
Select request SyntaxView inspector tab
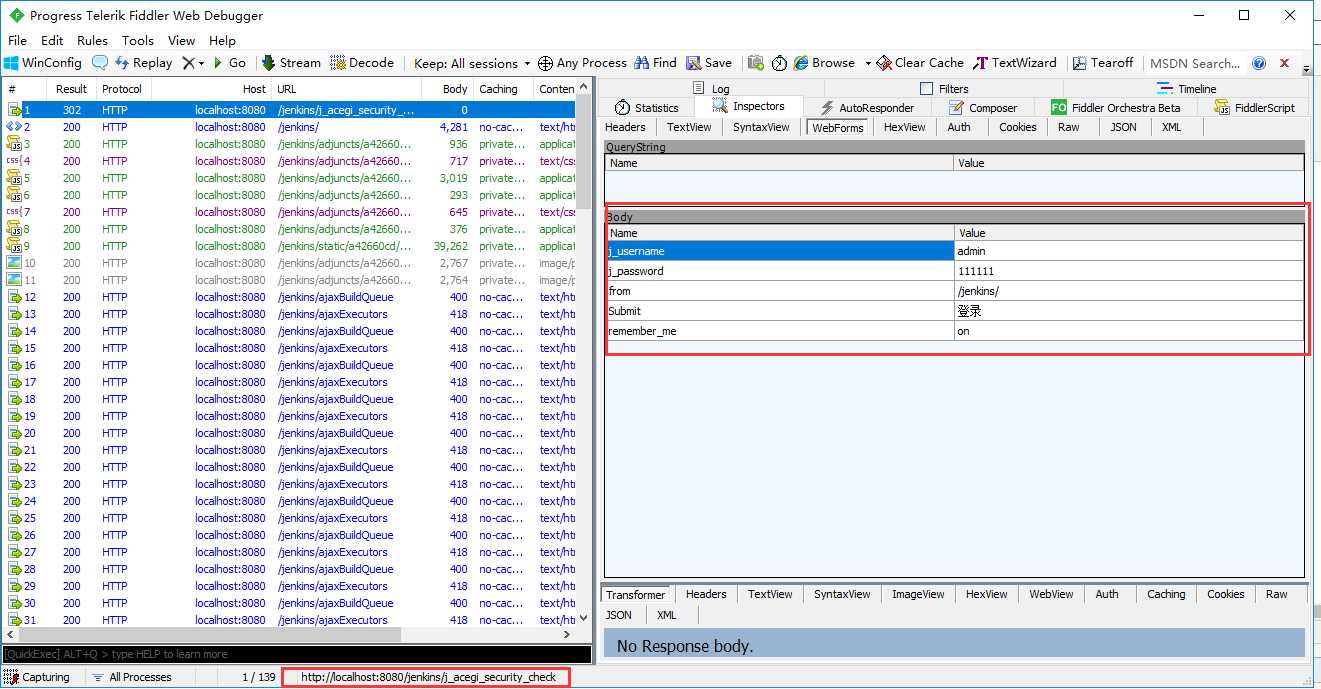coord(761,127)
